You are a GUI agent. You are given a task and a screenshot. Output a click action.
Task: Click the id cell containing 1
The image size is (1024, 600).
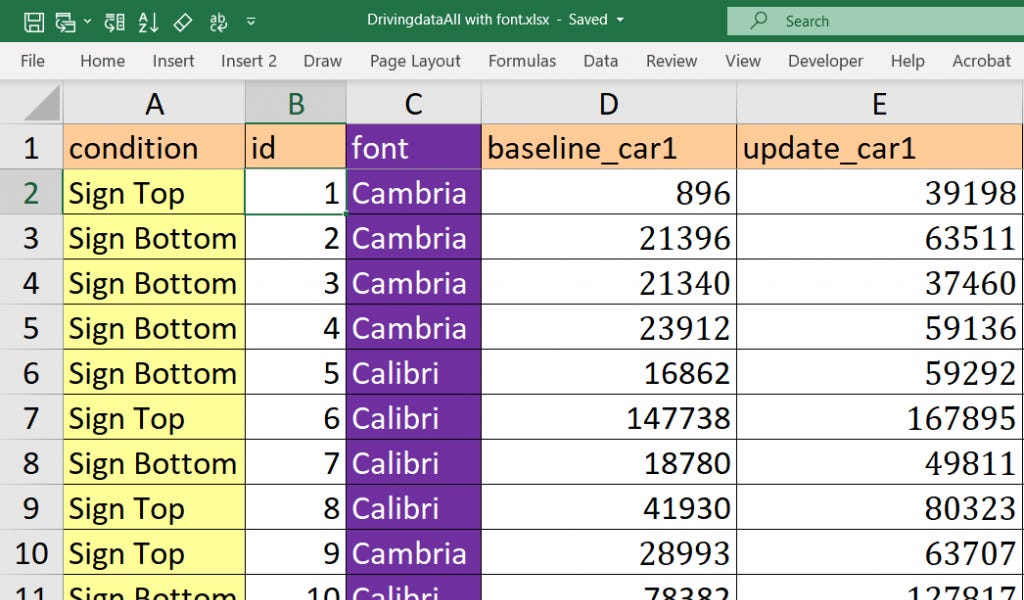tap(296, 193)
